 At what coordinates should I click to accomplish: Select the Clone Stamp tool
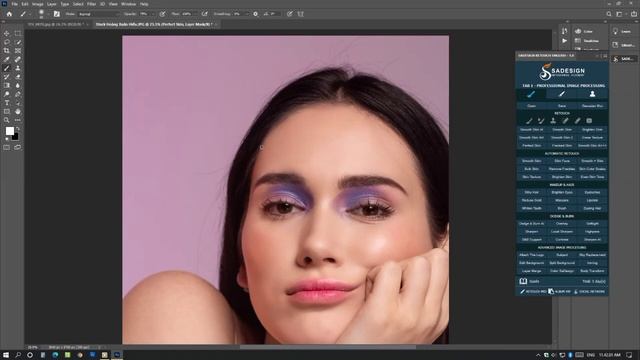(18, 68)
